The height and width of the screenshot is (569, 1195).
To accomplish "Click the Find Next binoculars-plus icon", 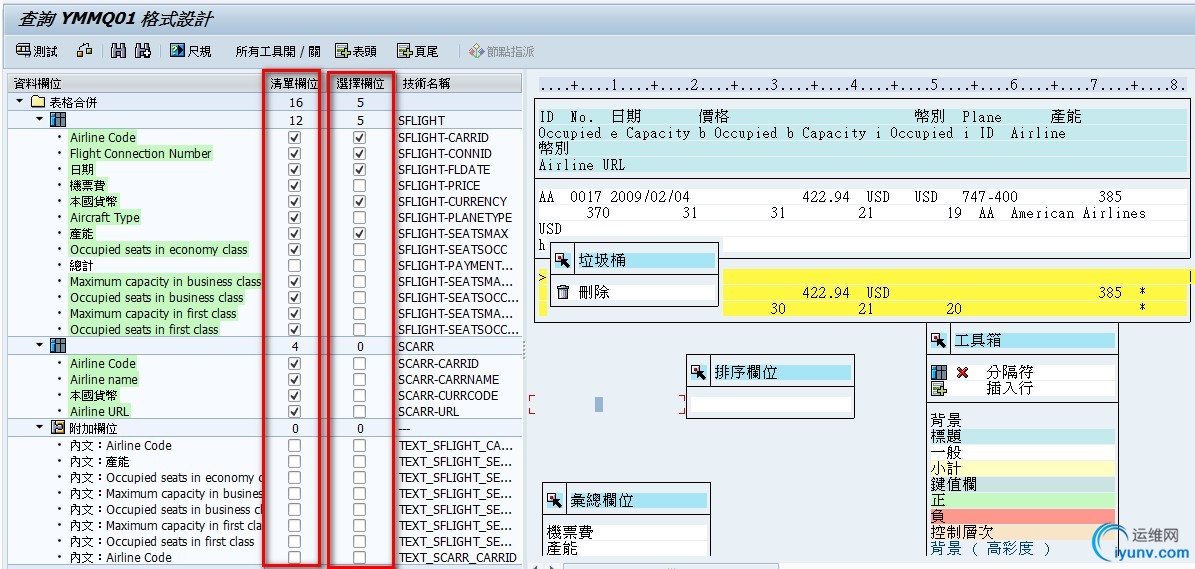I will (x=143, y=51).
